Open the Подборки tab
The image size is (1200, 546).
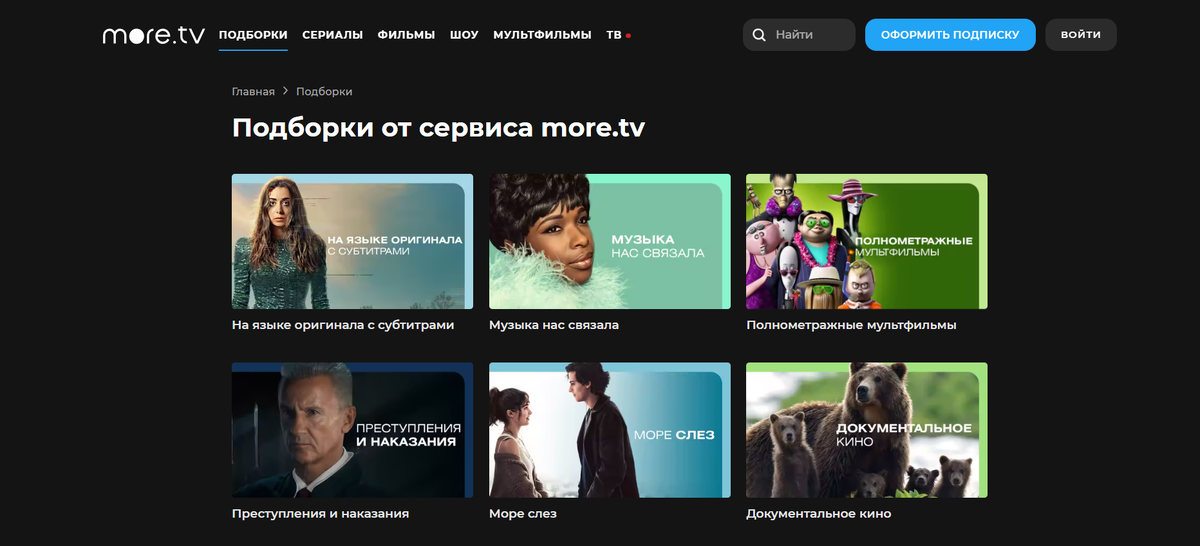(x=253, y=34)
